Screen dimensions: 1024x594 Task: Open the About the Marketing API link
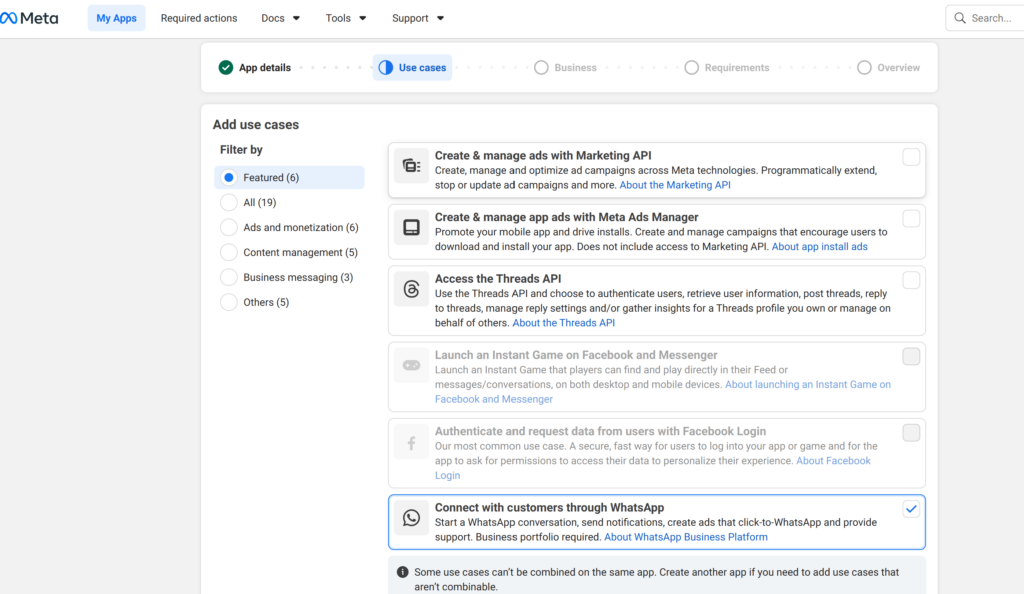675,185
